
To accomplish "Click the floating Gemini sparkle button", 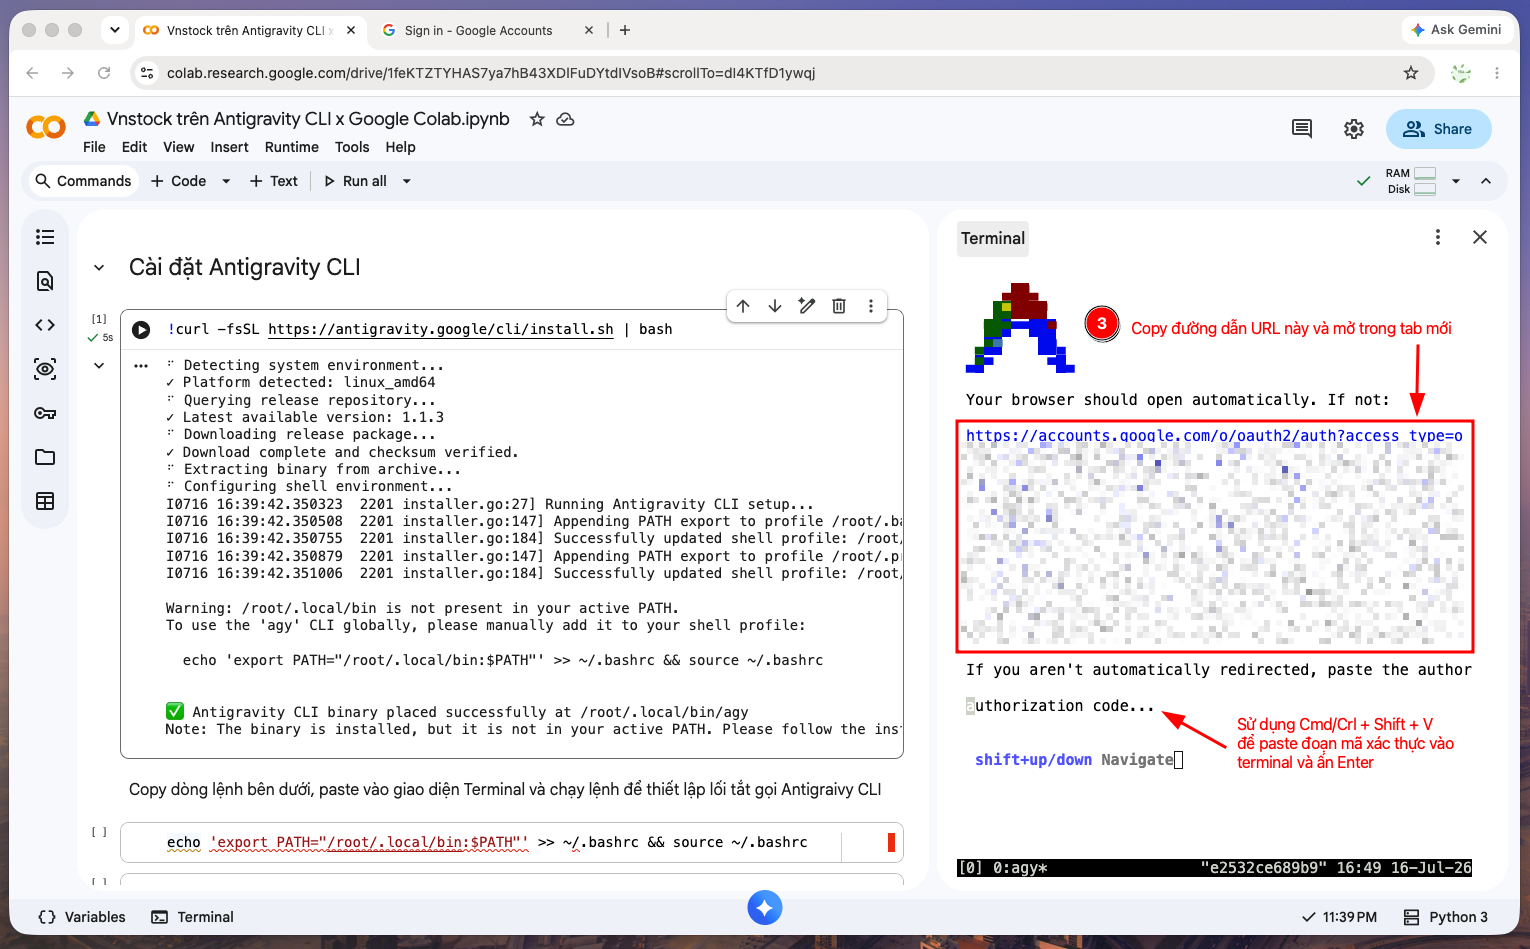I will [765, 907].
